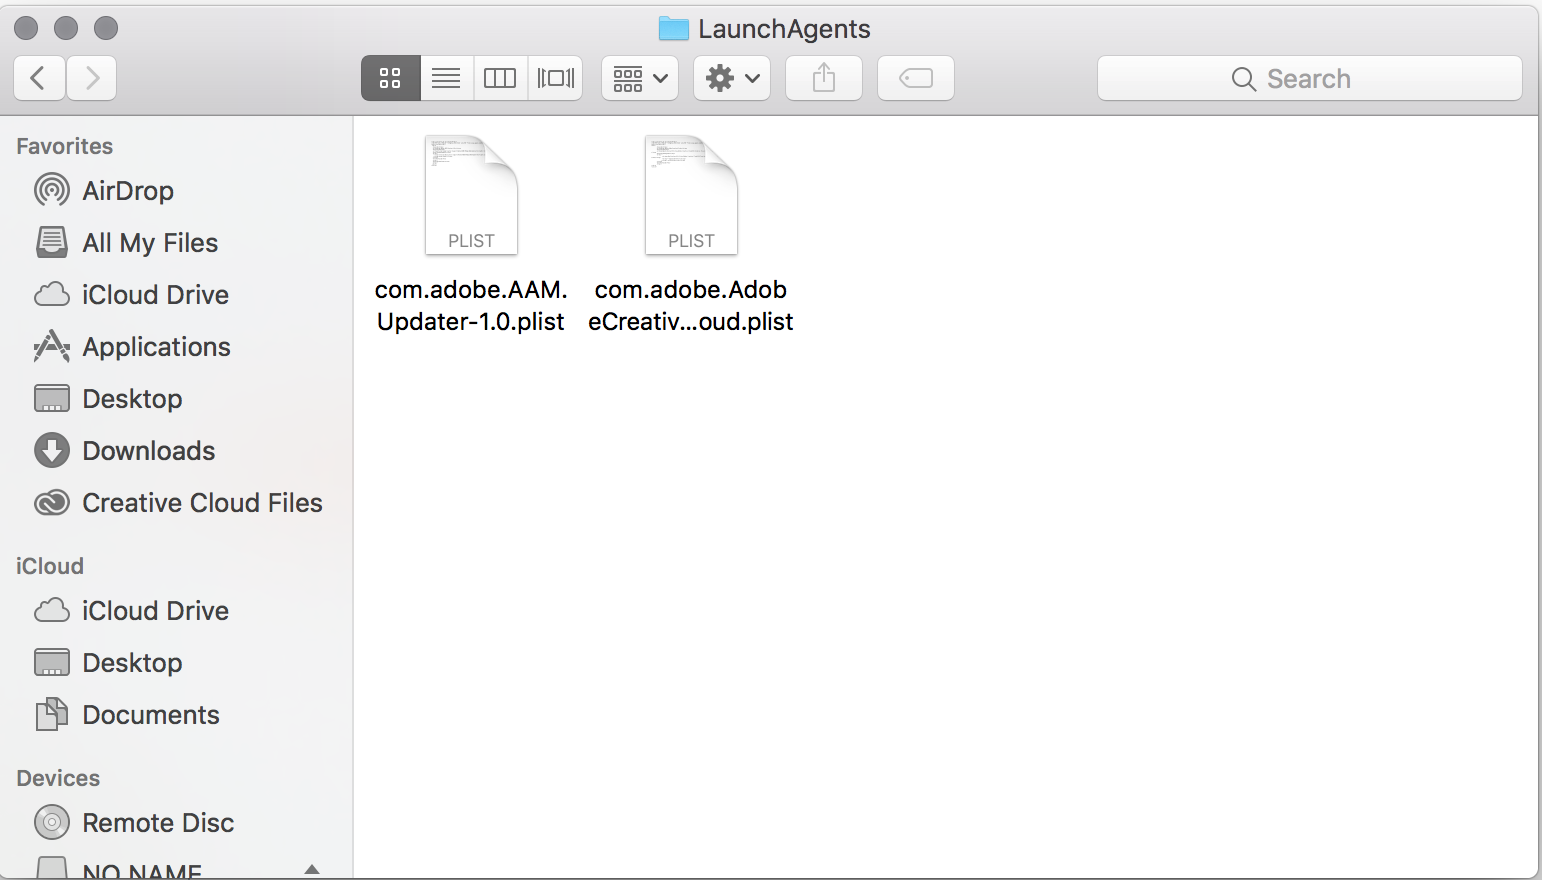
Task: Click the iCloud sidebar section heading
Action: 50,566
